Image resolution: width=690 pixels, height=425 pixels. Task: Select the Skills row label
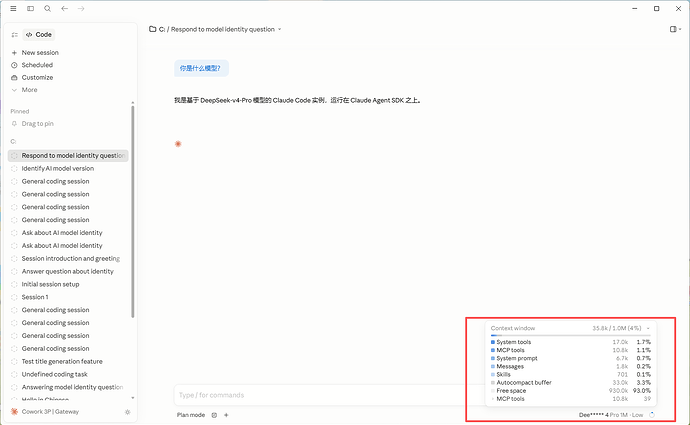coord(503,374)
